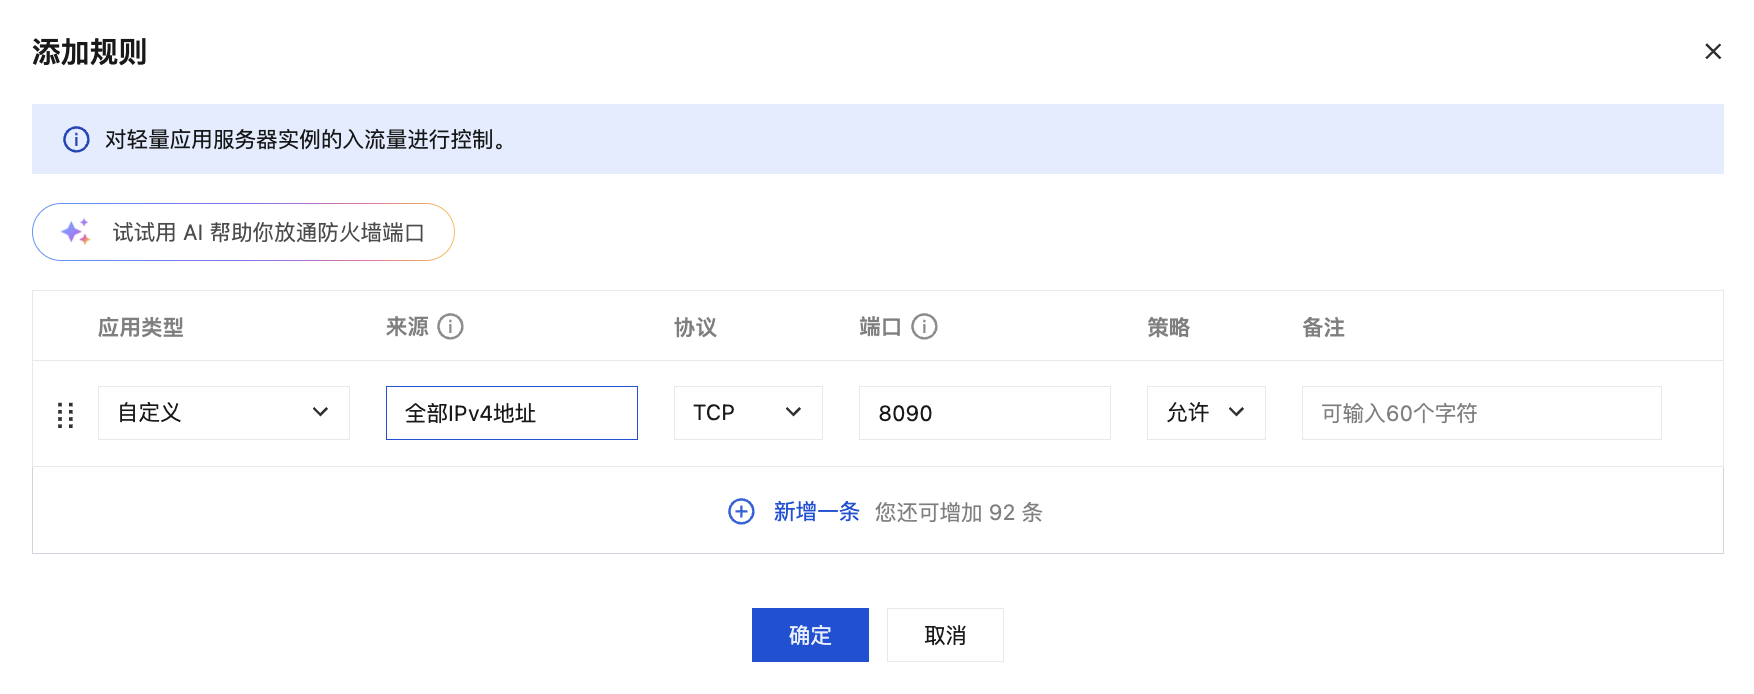The width and height of the screenshot is (1754, 694).
Task: Click the chevron arrow beside 自定义
Action: pos(320,412)
